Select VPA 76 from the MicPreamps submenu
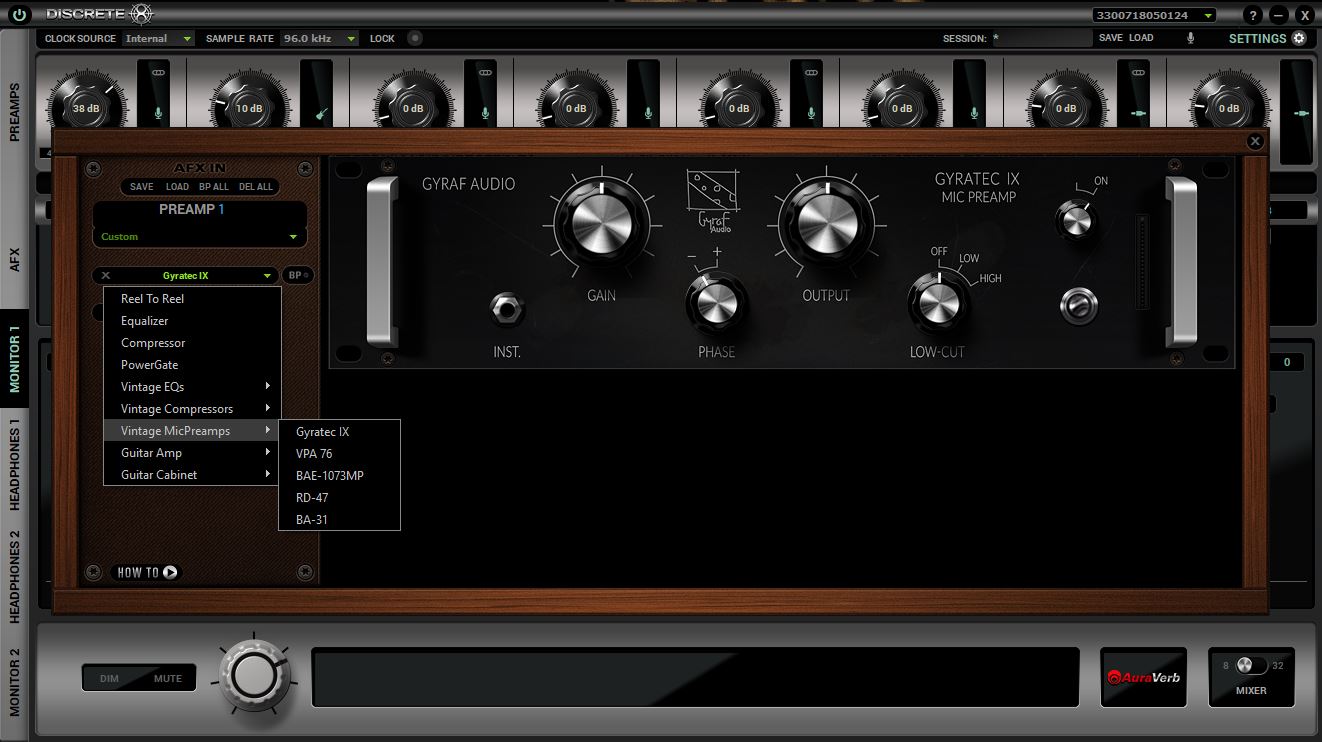The image size is (1322, 742). 340,454
